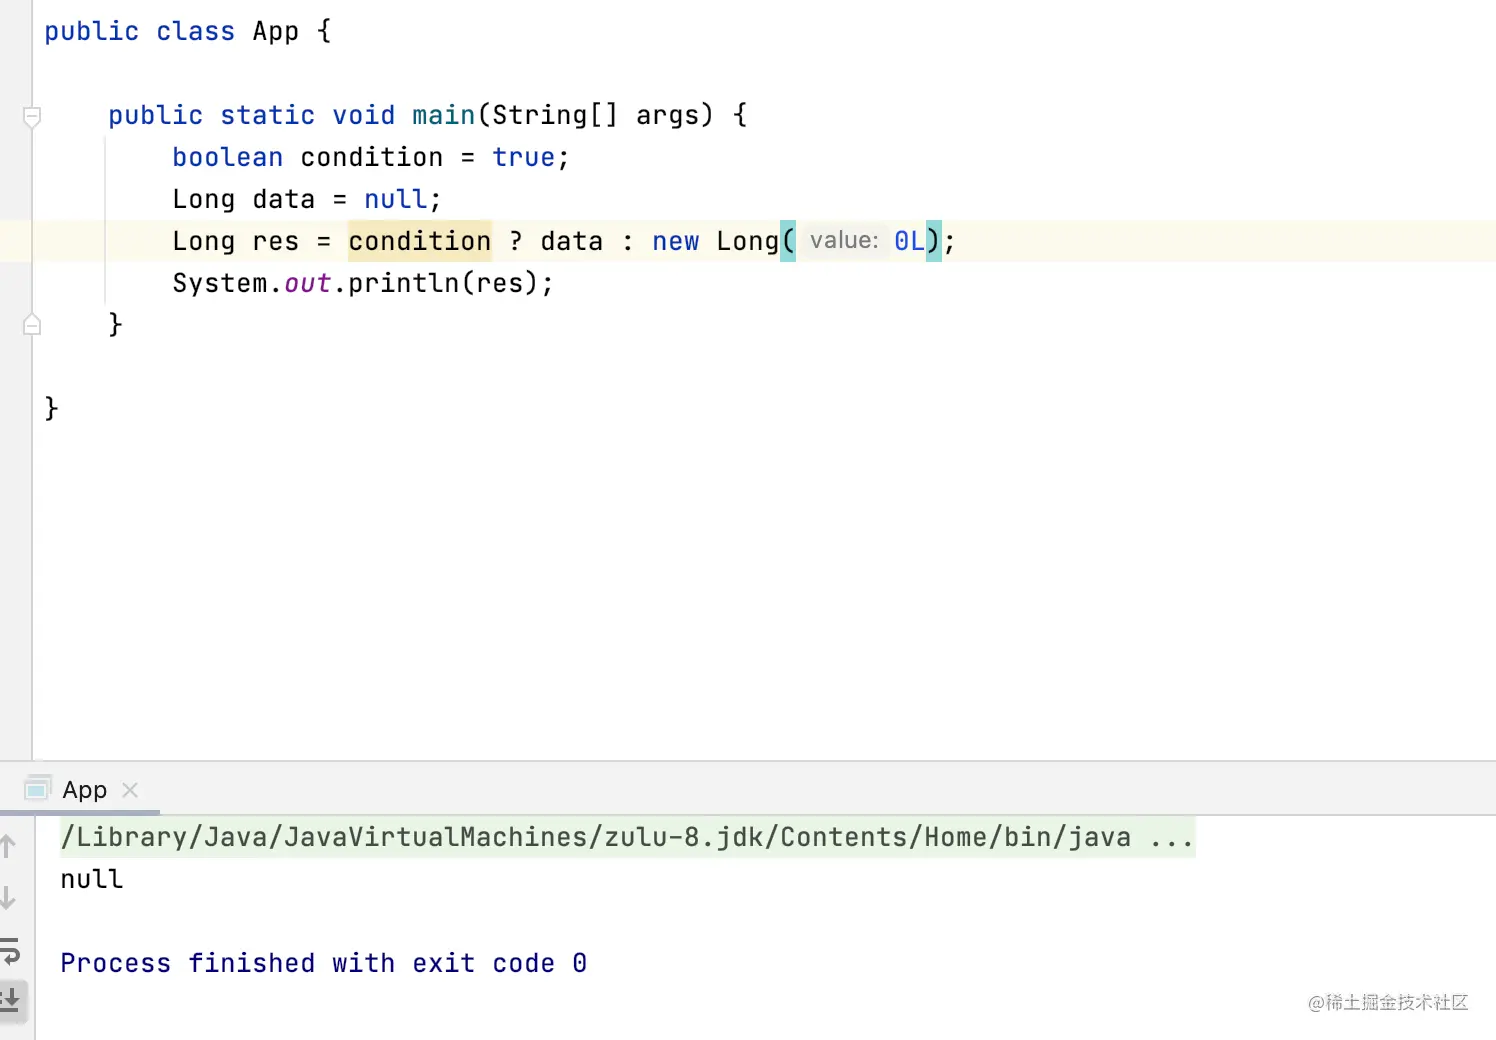The image size is (1496, 1040).
Task: Click the 'System.out.println(res);' statement
Action: tap(363, 283)
